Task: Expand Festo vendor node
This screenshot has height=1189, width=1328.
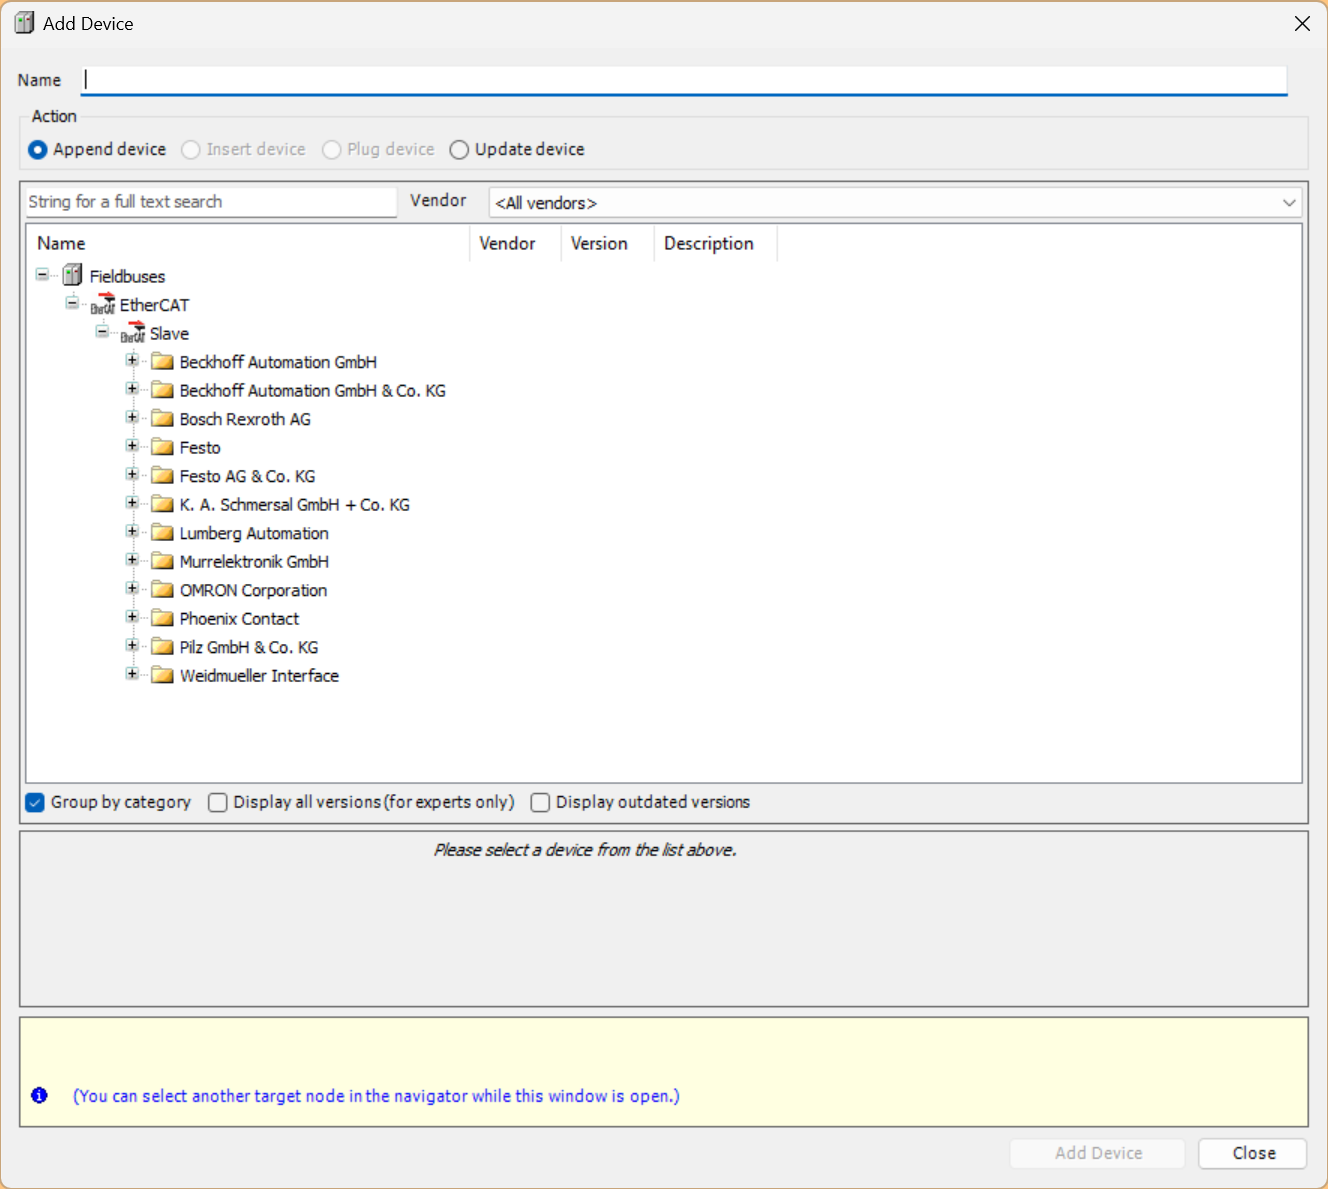Action: pos(132,445)
